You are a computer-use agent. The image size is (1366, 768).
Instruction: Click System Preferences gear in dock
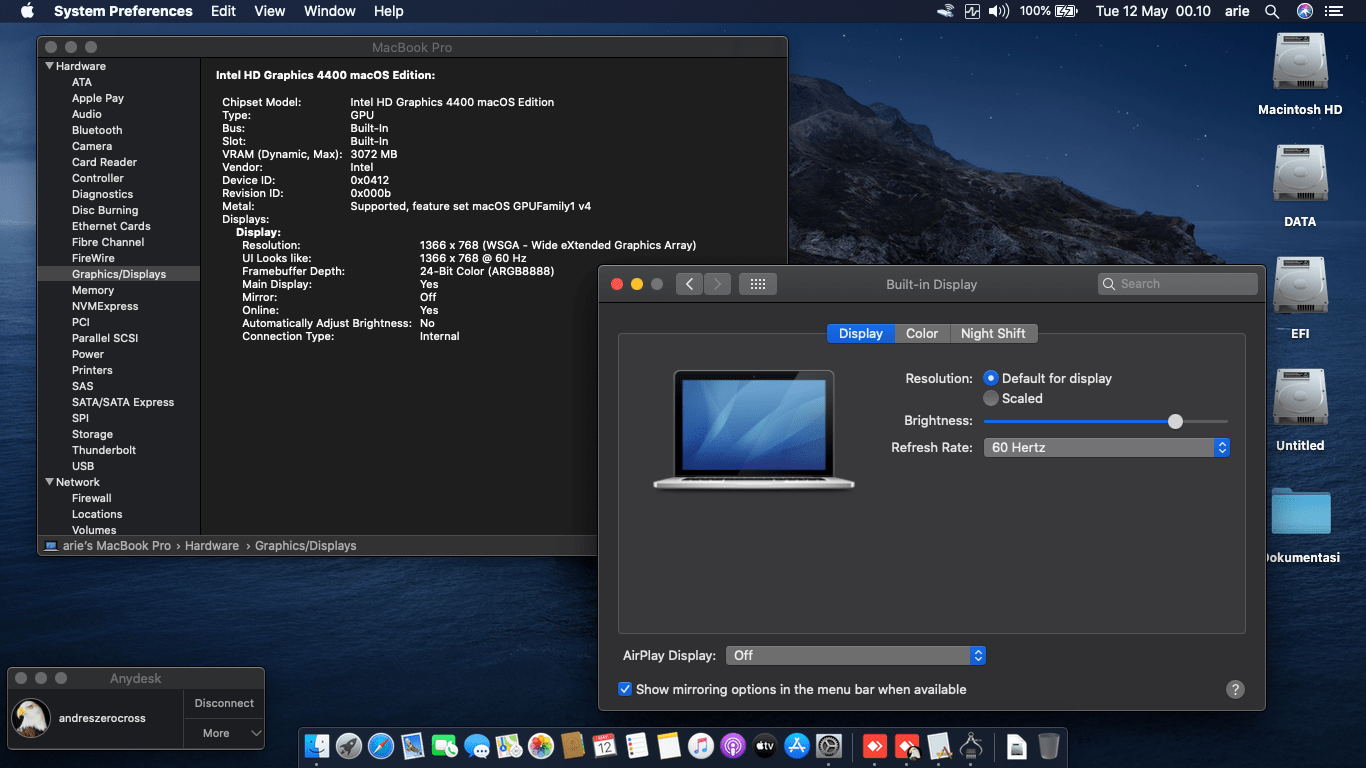coord(829,746)
